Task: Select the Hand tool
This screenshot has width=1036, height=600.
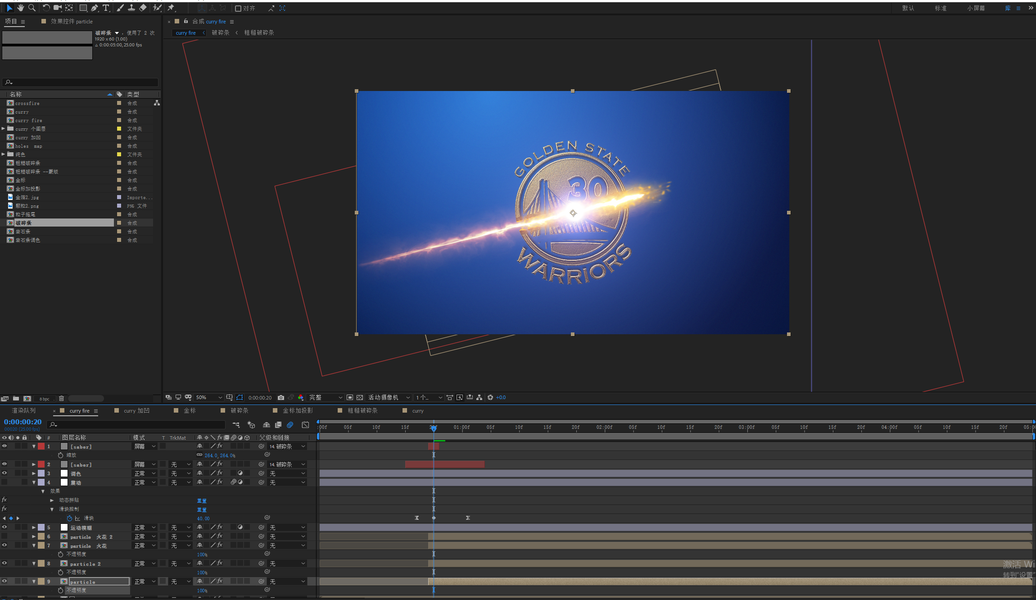Action: tap(20, 8)
